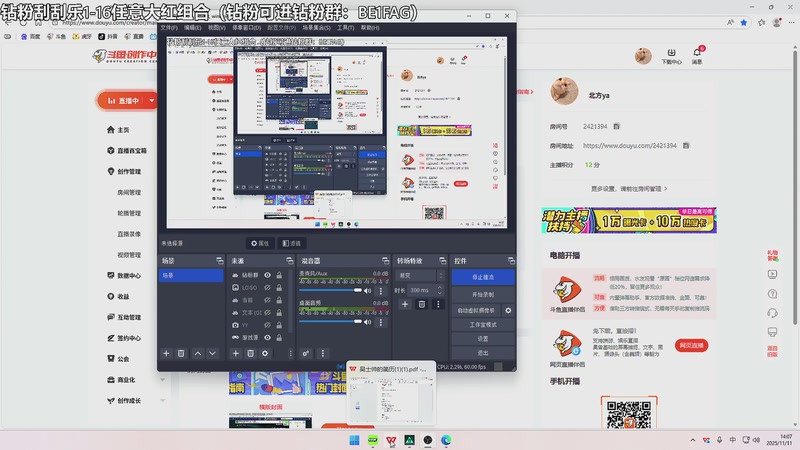This screenshot has width=800, height=450.
Task: Open OBS 编辑(E) menu
Action: coord(192,28)
